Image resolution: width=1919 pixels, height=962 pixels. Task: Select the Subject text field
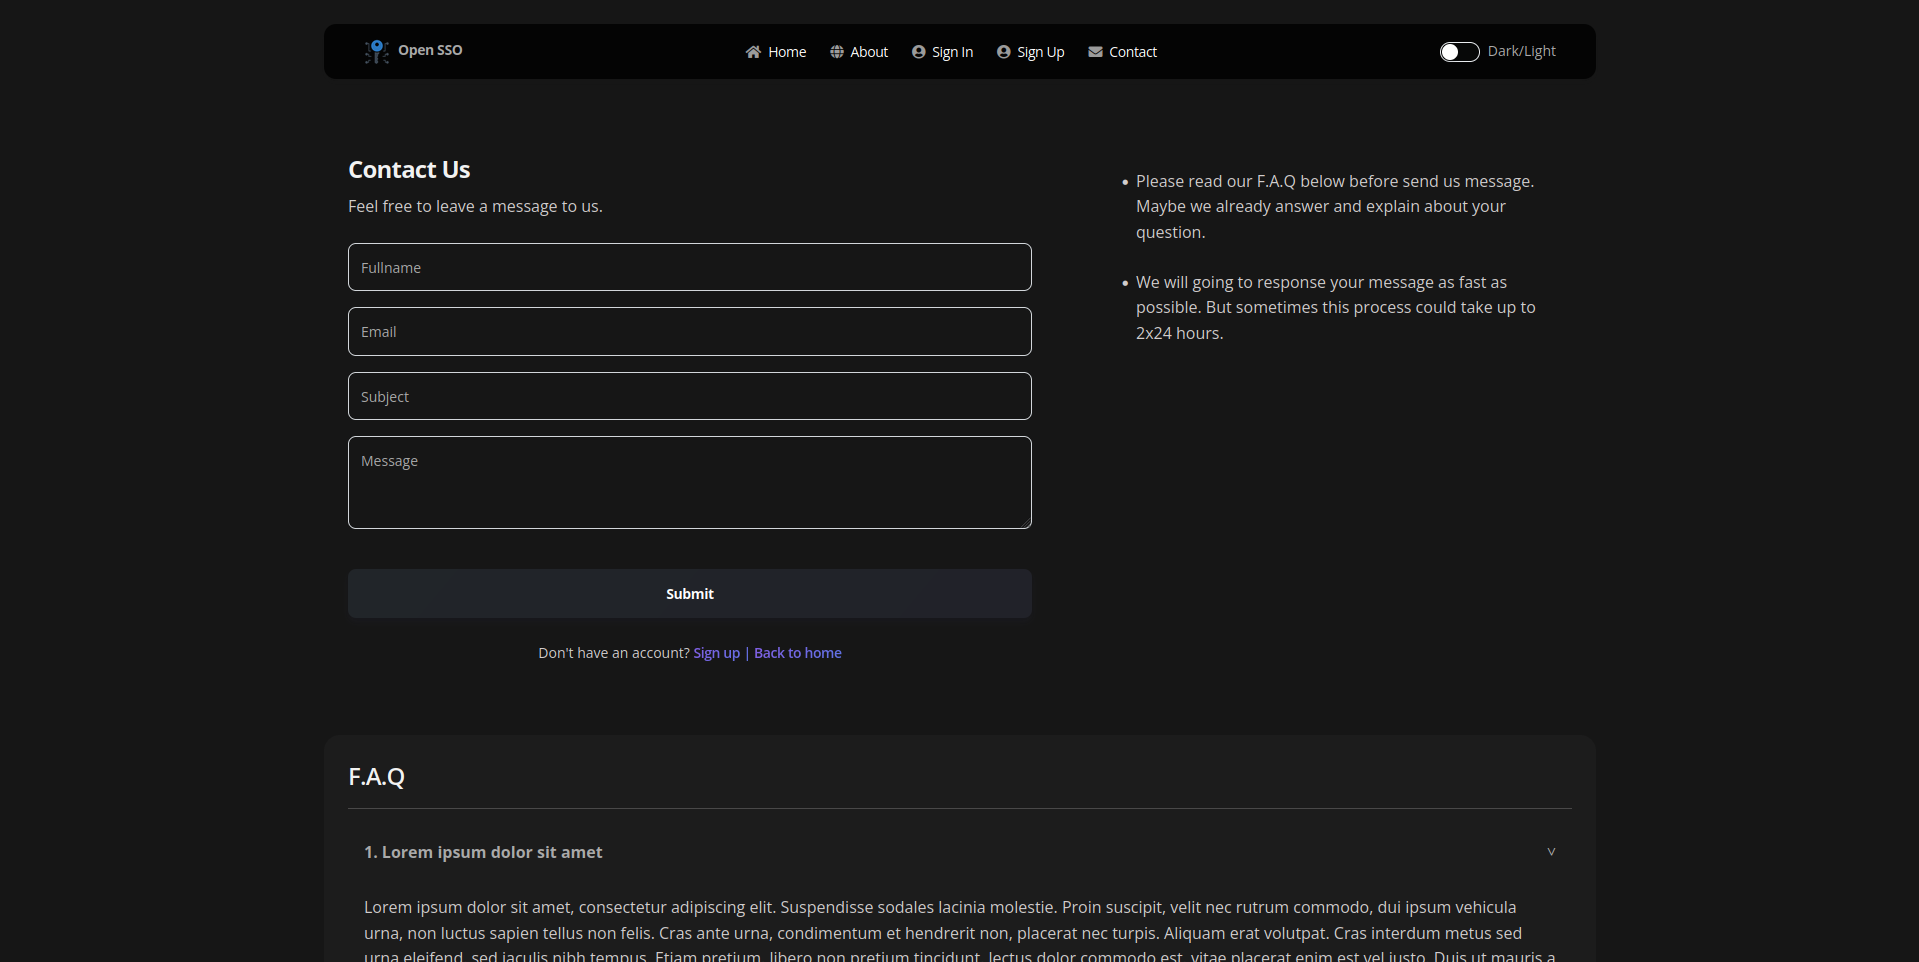point(690,396)
